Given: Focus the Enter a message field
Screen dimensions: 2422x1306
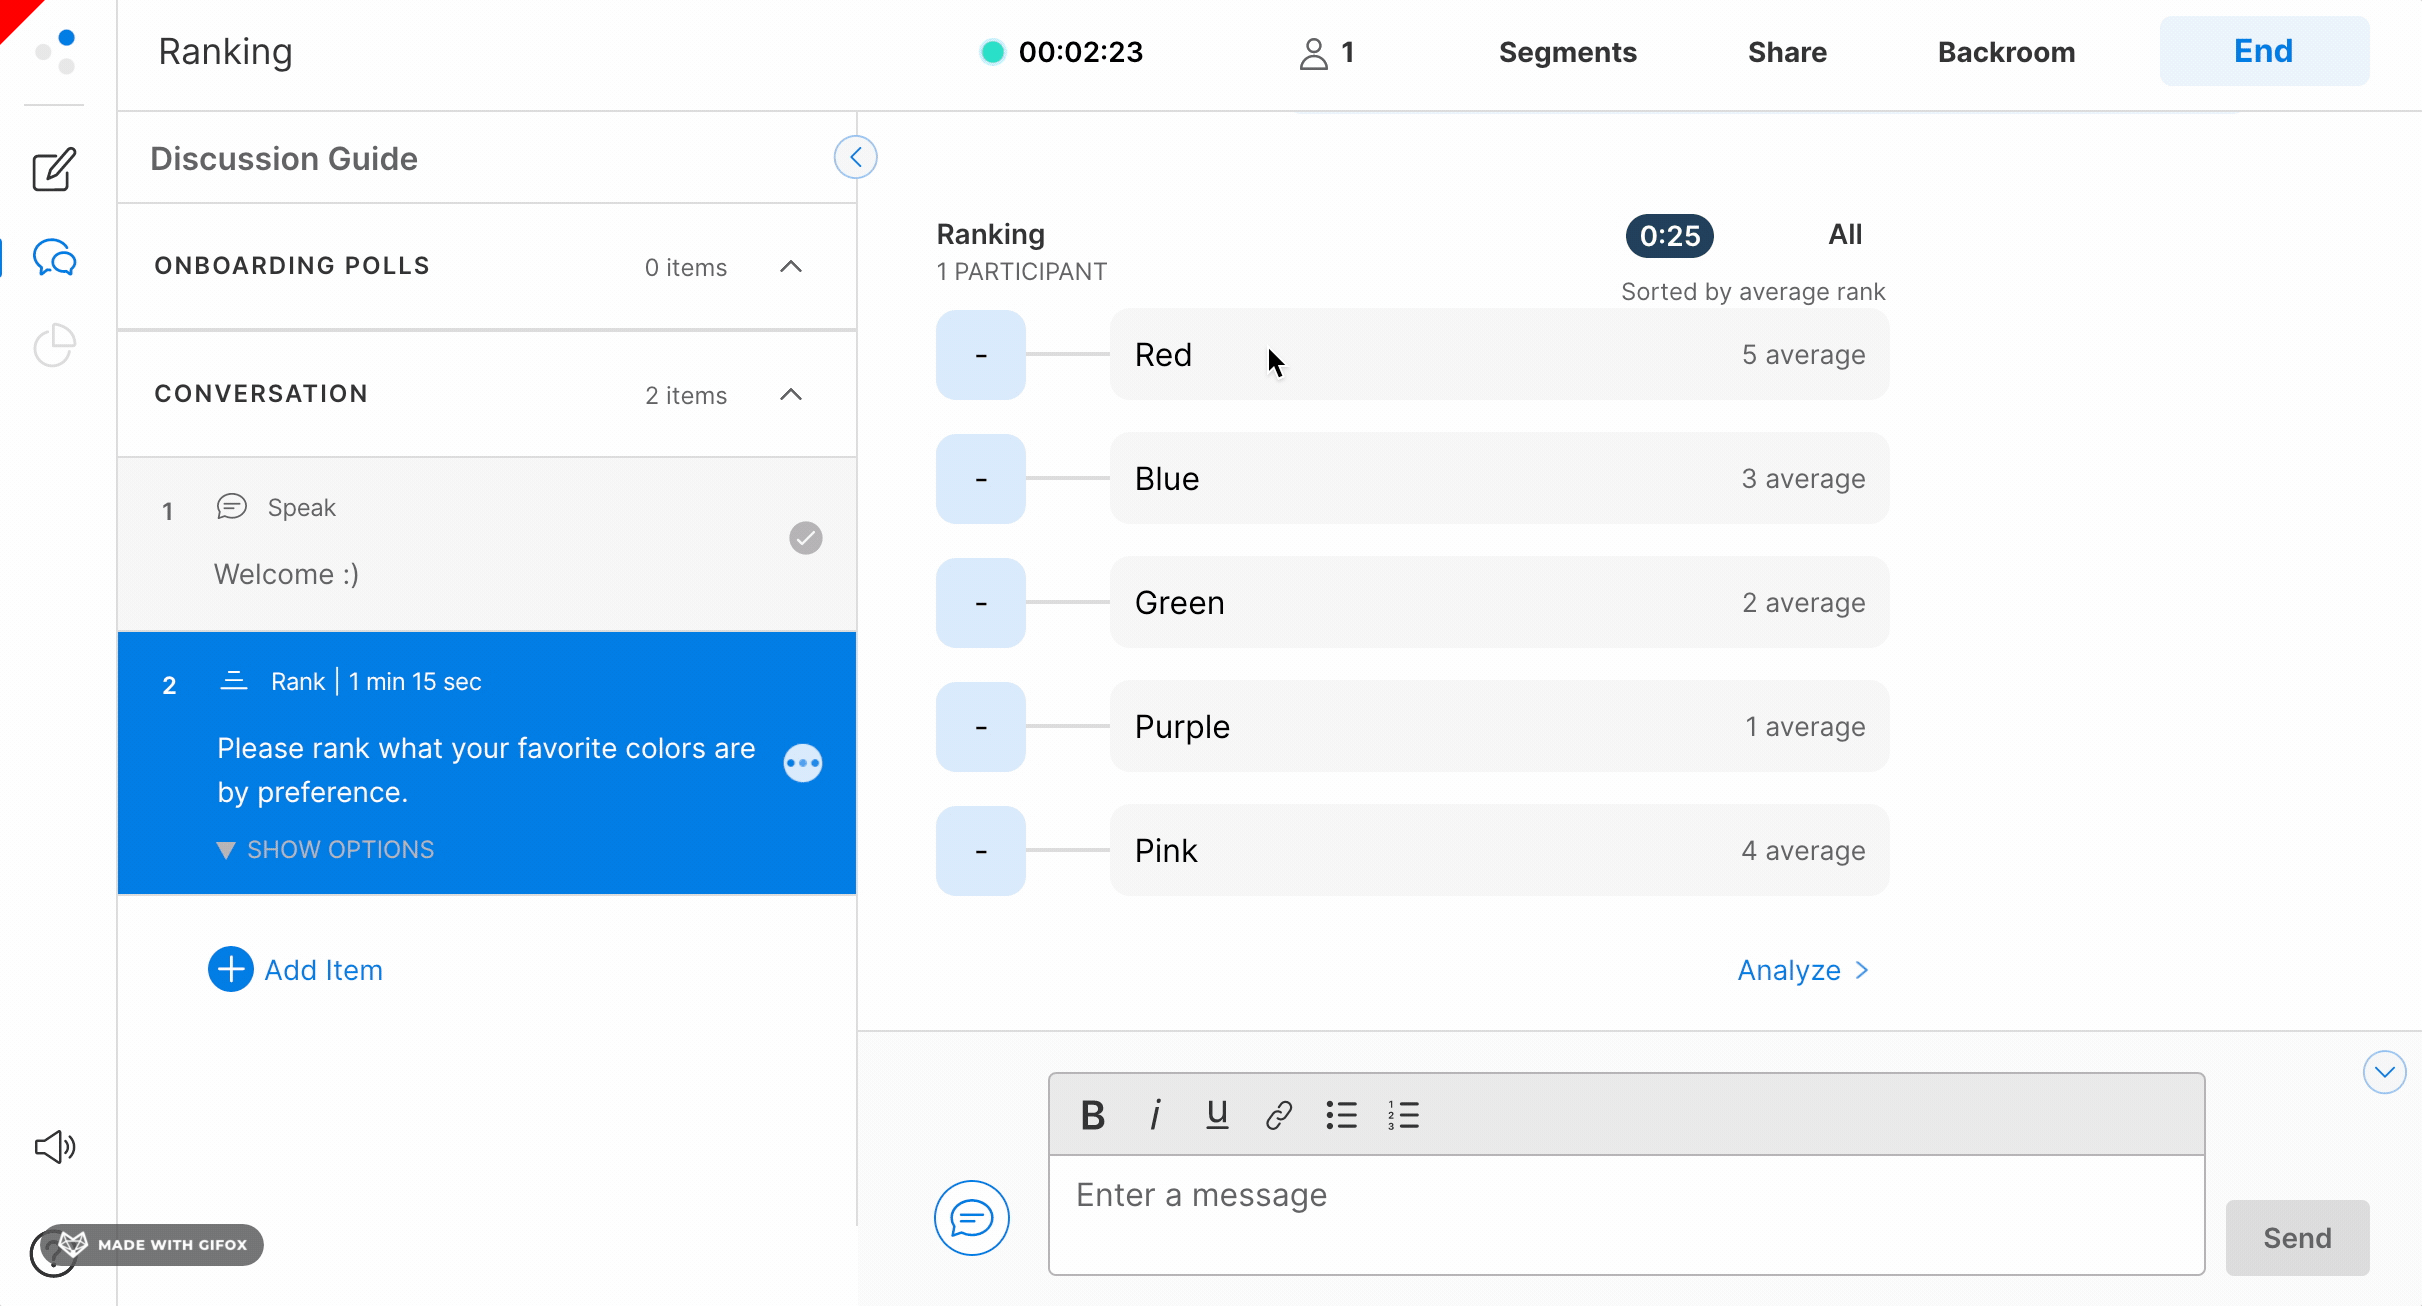Looking at the screenshot, I should click(x=1626, y=1215).
